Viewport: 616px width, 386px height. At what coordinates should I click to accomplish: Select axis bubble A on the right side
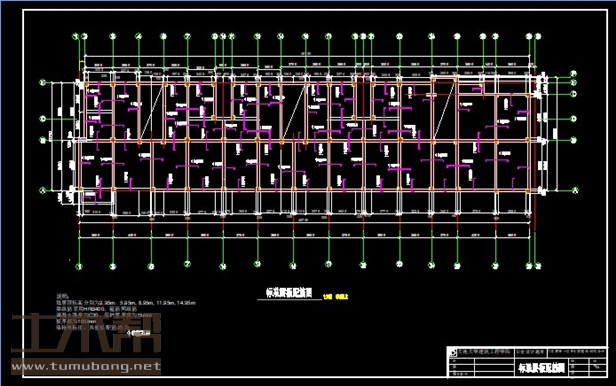coord(575,191)
